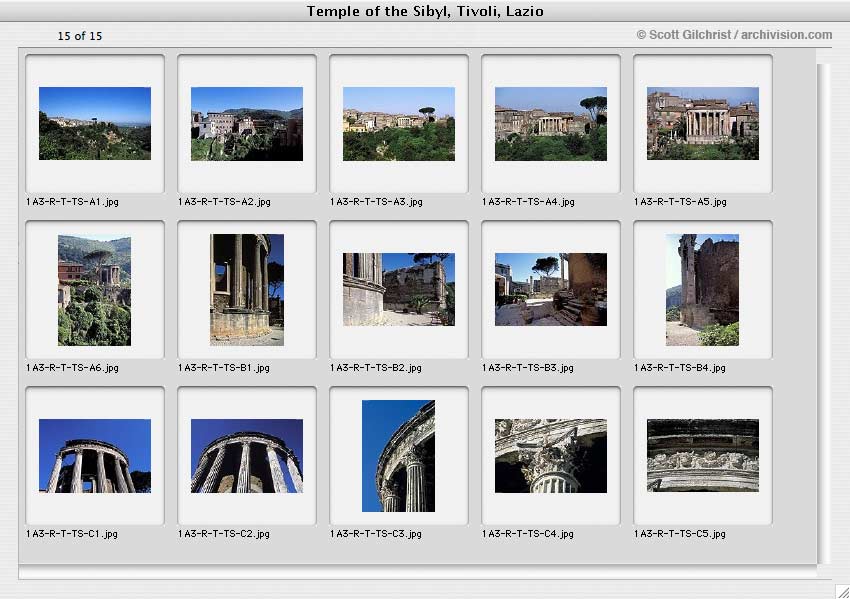Click the filename 1A3-R-T-TS-A3.jpg
This screenshot has width=850, height=599.
tap(376, 202)
